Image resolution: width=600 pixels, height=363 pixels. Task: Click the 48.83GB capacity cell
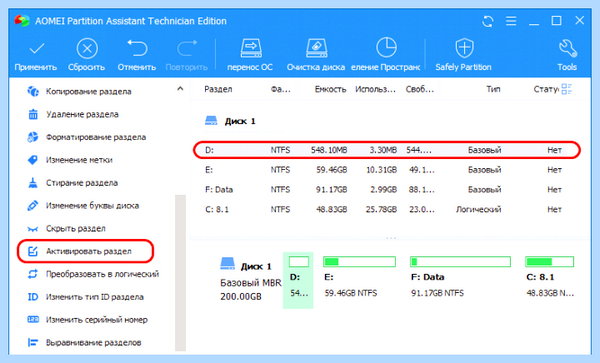coord(331,210)
